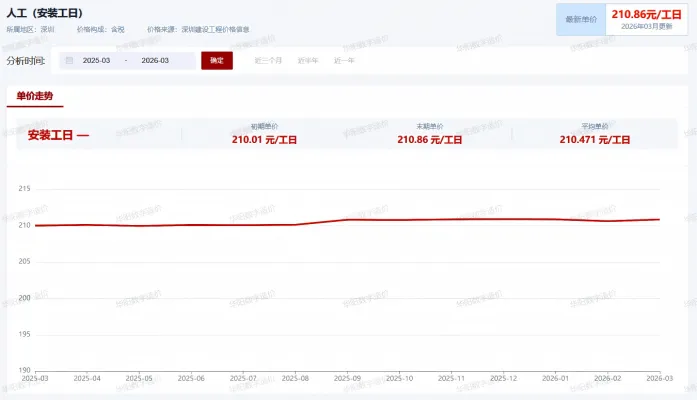Viewport: 697px width, 400px height.
Task: Click the 215 y-axis label
Action: coord(24,188)
